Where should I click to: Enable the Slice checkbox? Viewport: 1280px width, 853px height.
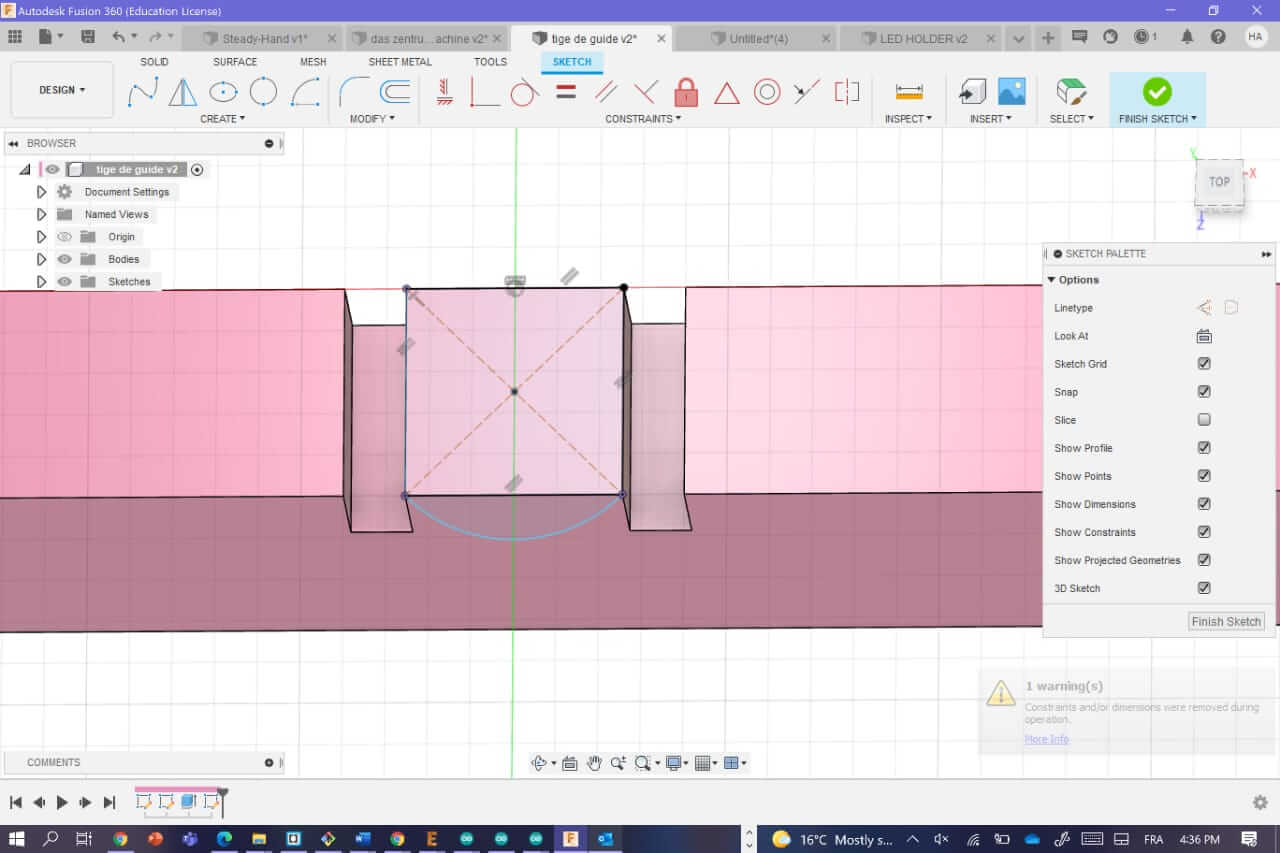pos(1204,420)
